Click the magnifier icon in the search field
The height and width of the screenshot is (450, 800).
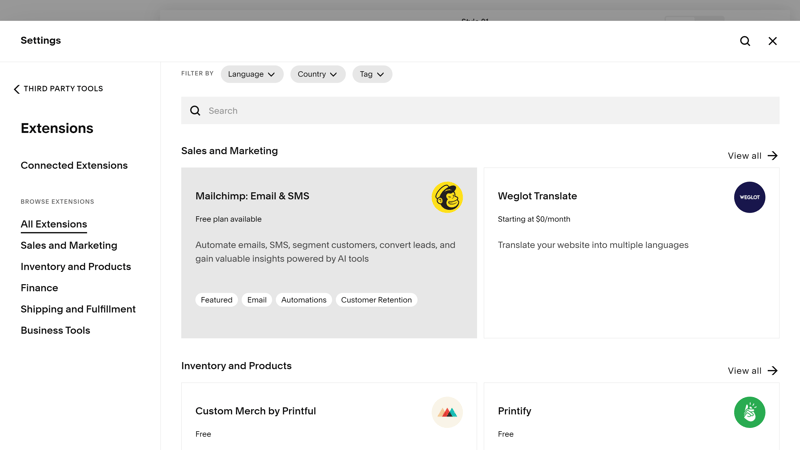tap(195, 111)
